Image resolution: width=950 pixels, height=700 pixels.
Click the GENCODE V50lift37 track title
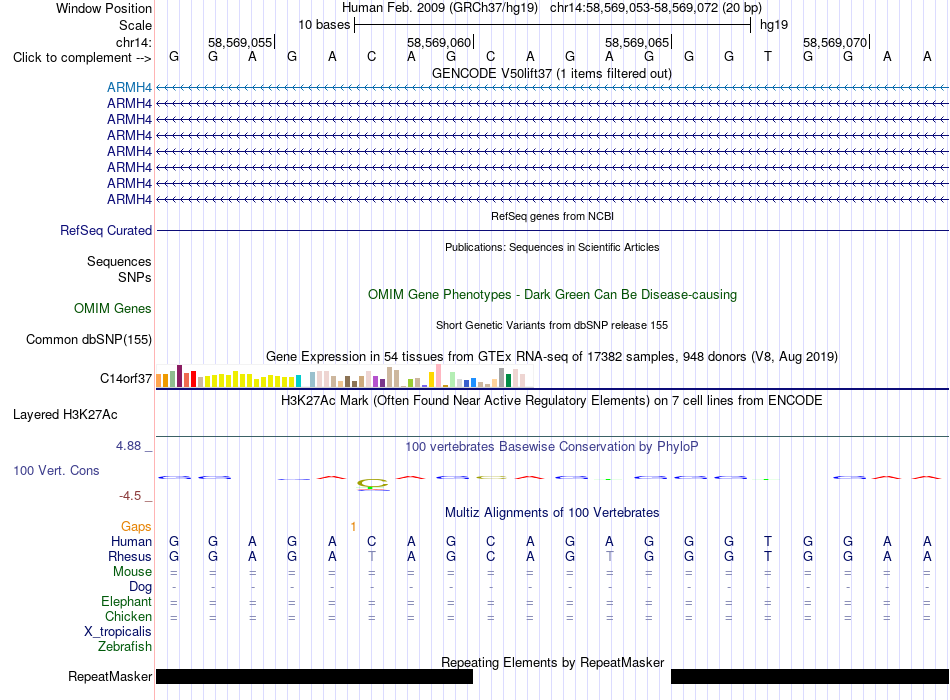pos(551,73)
